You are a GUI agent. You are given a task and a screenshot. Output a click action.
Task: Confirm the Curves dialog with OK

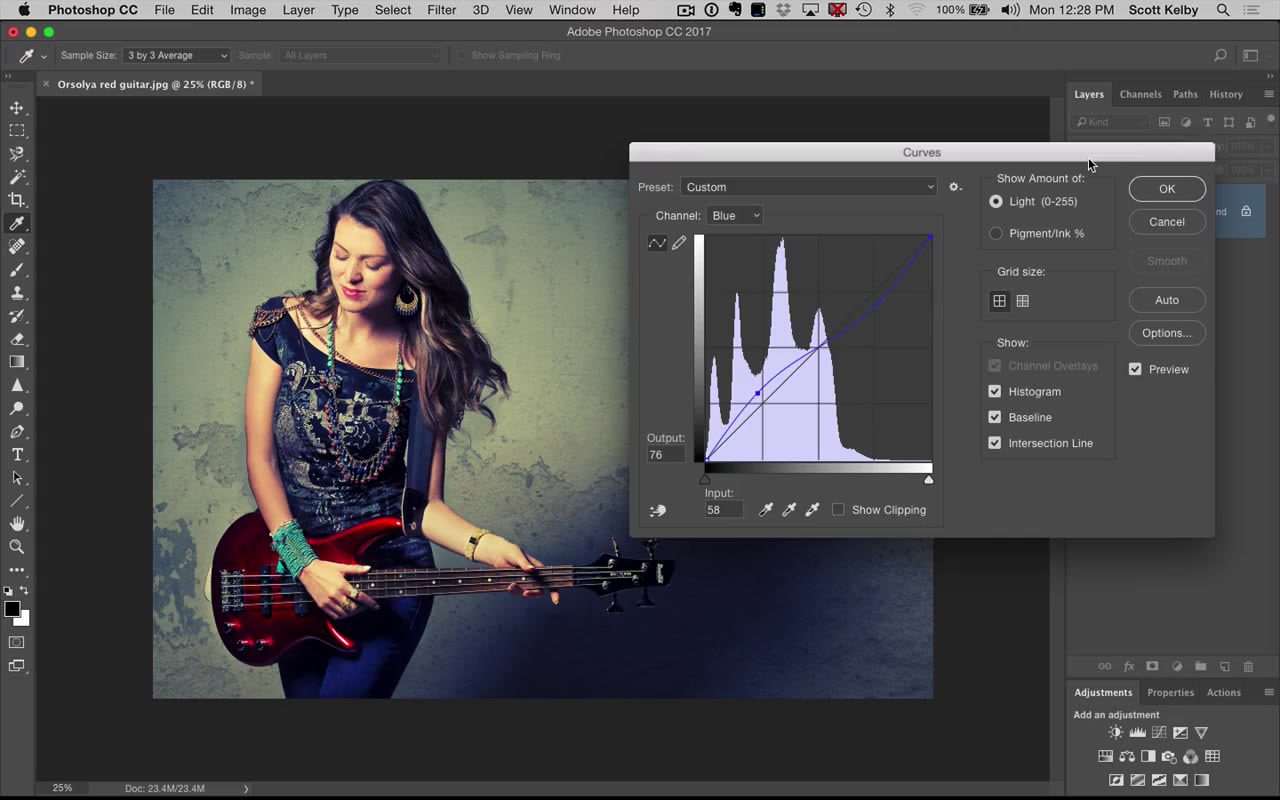[1167, 188]
